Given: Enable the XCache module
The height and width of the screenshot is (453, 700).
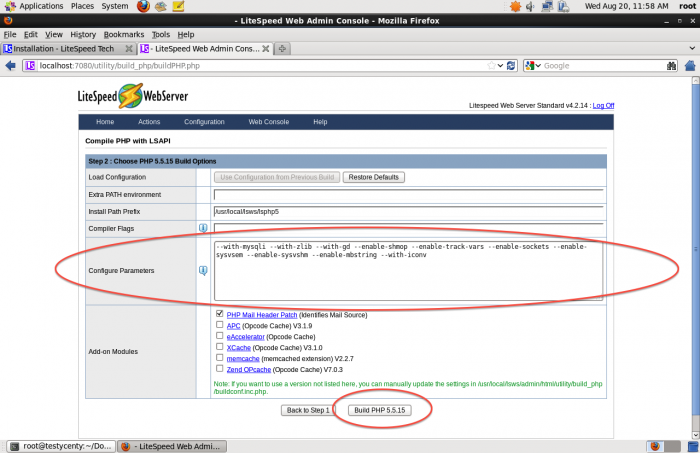Looking at the screenshot, I should click(x=219, y=347).
